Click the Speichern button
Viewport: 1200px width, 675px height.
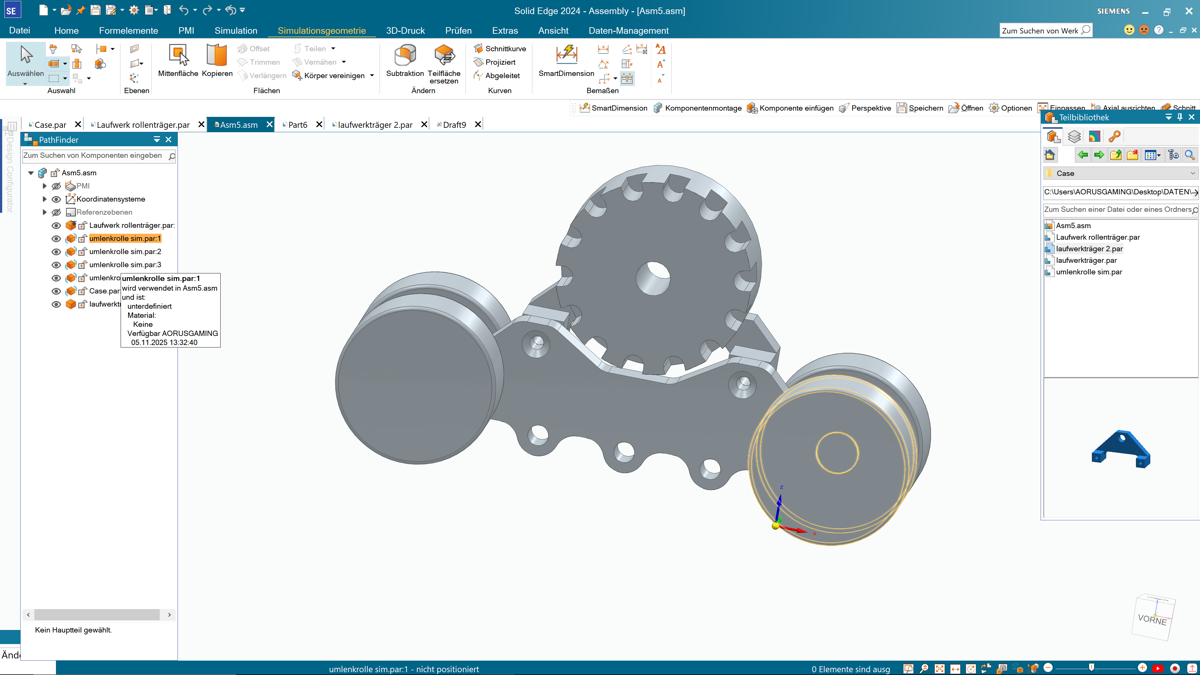coord(920,108)
